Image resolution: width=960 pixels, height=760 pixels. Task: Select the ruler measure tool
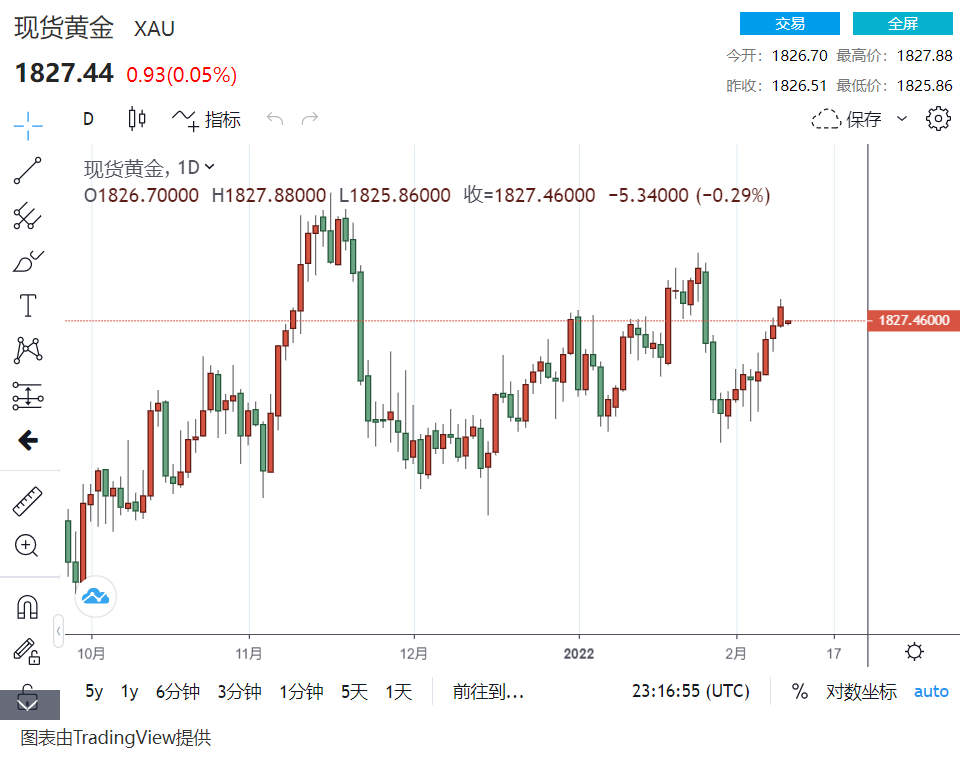(28, 502)
